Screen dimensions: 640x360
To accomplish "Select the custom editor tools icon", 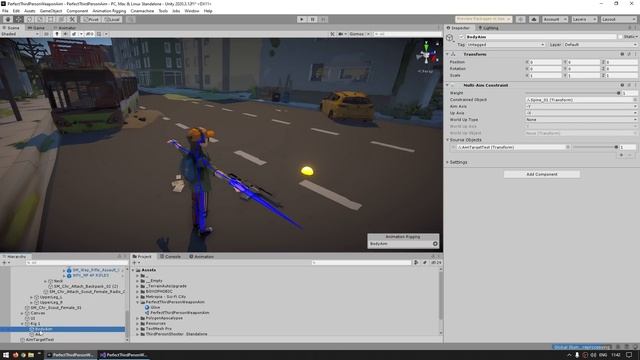I will [72, 19].
